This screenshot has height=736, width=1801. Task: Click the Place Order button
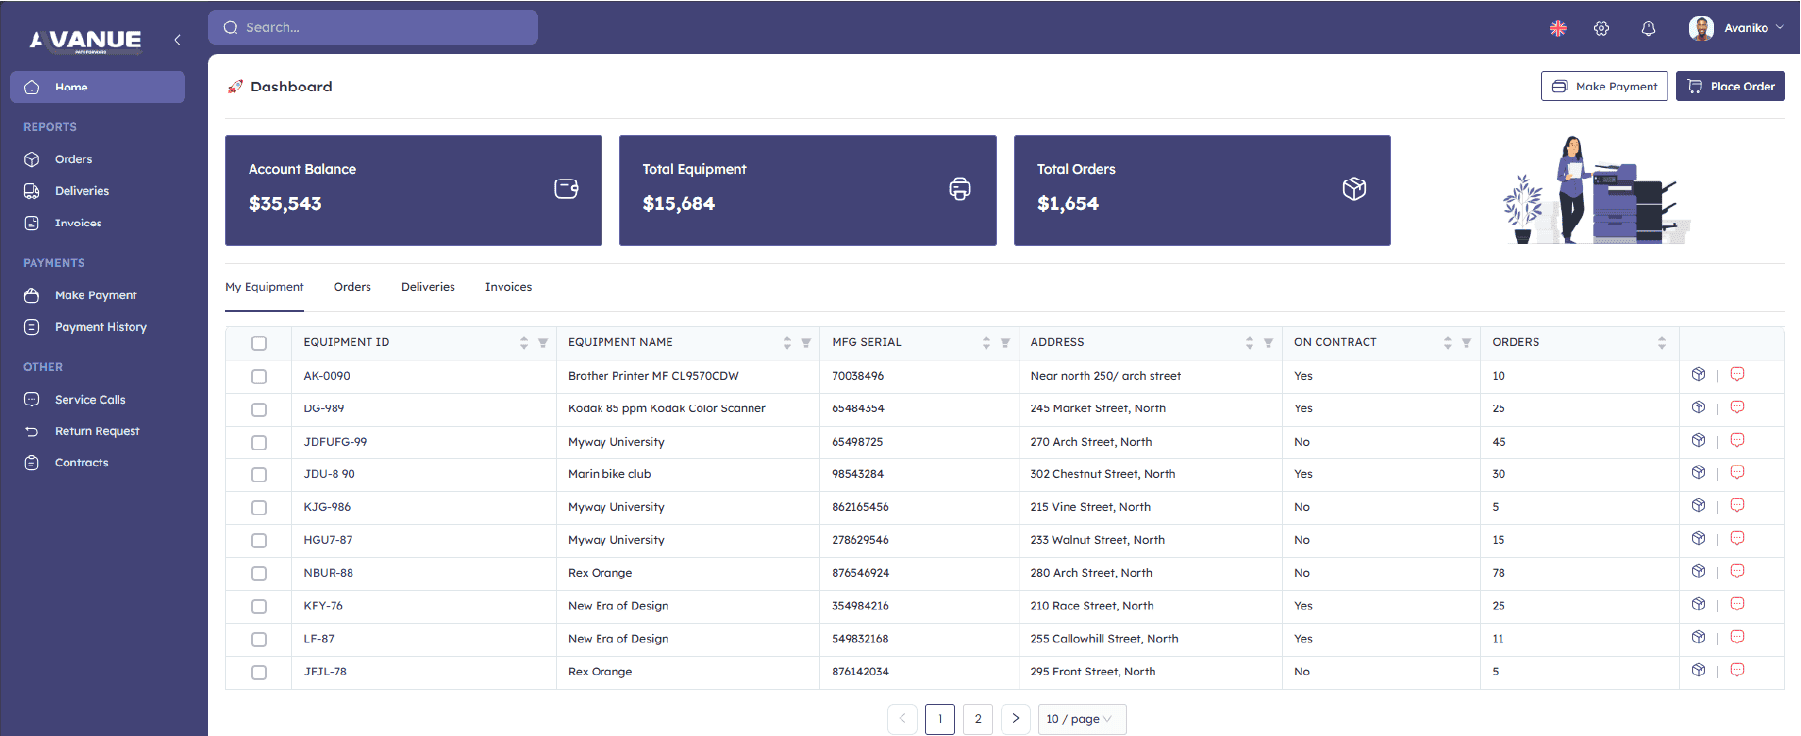[x=1730, y=86]
